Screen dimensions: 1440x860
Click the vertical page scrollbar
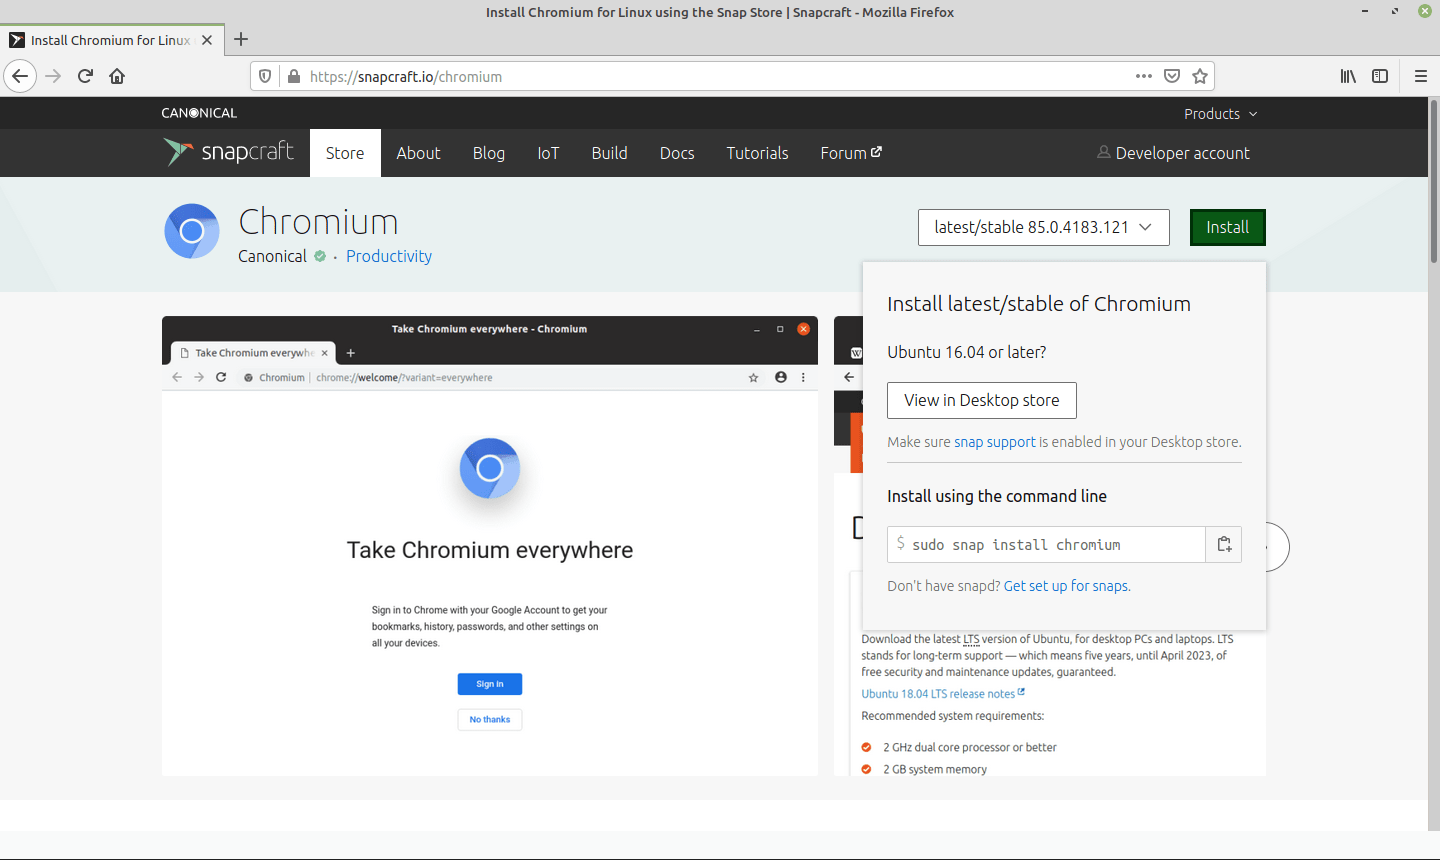point(1434,180)
